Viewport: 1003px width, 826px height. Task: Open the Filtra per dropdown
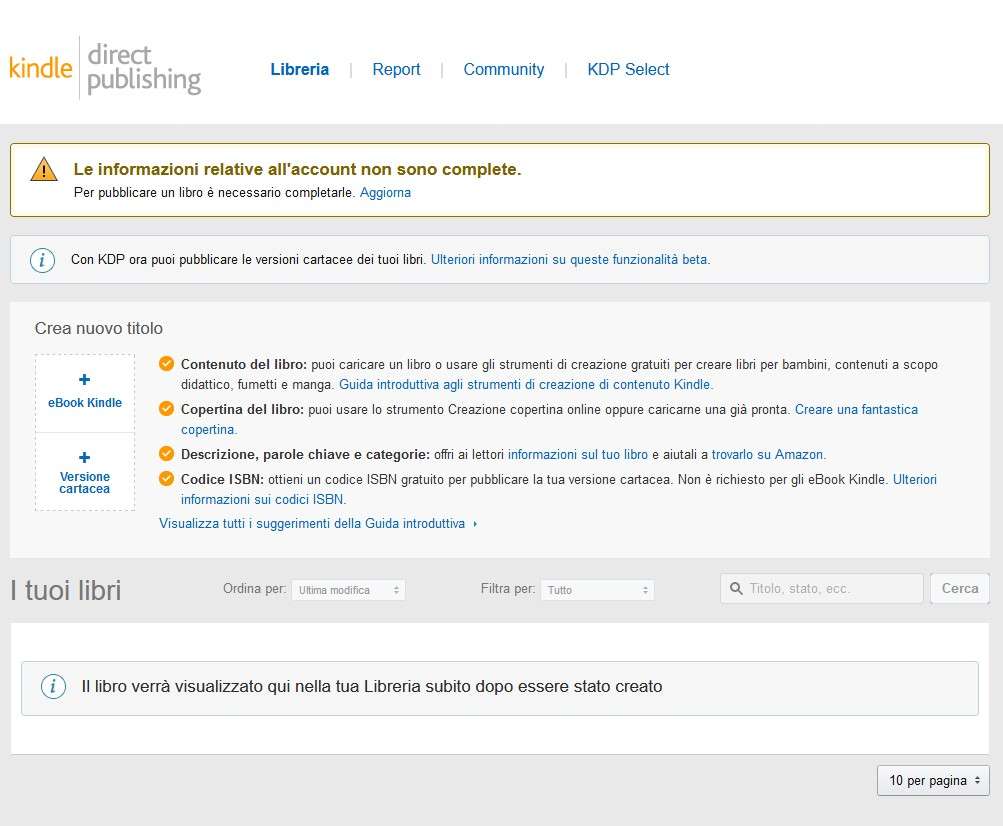(x=597, y=590)
